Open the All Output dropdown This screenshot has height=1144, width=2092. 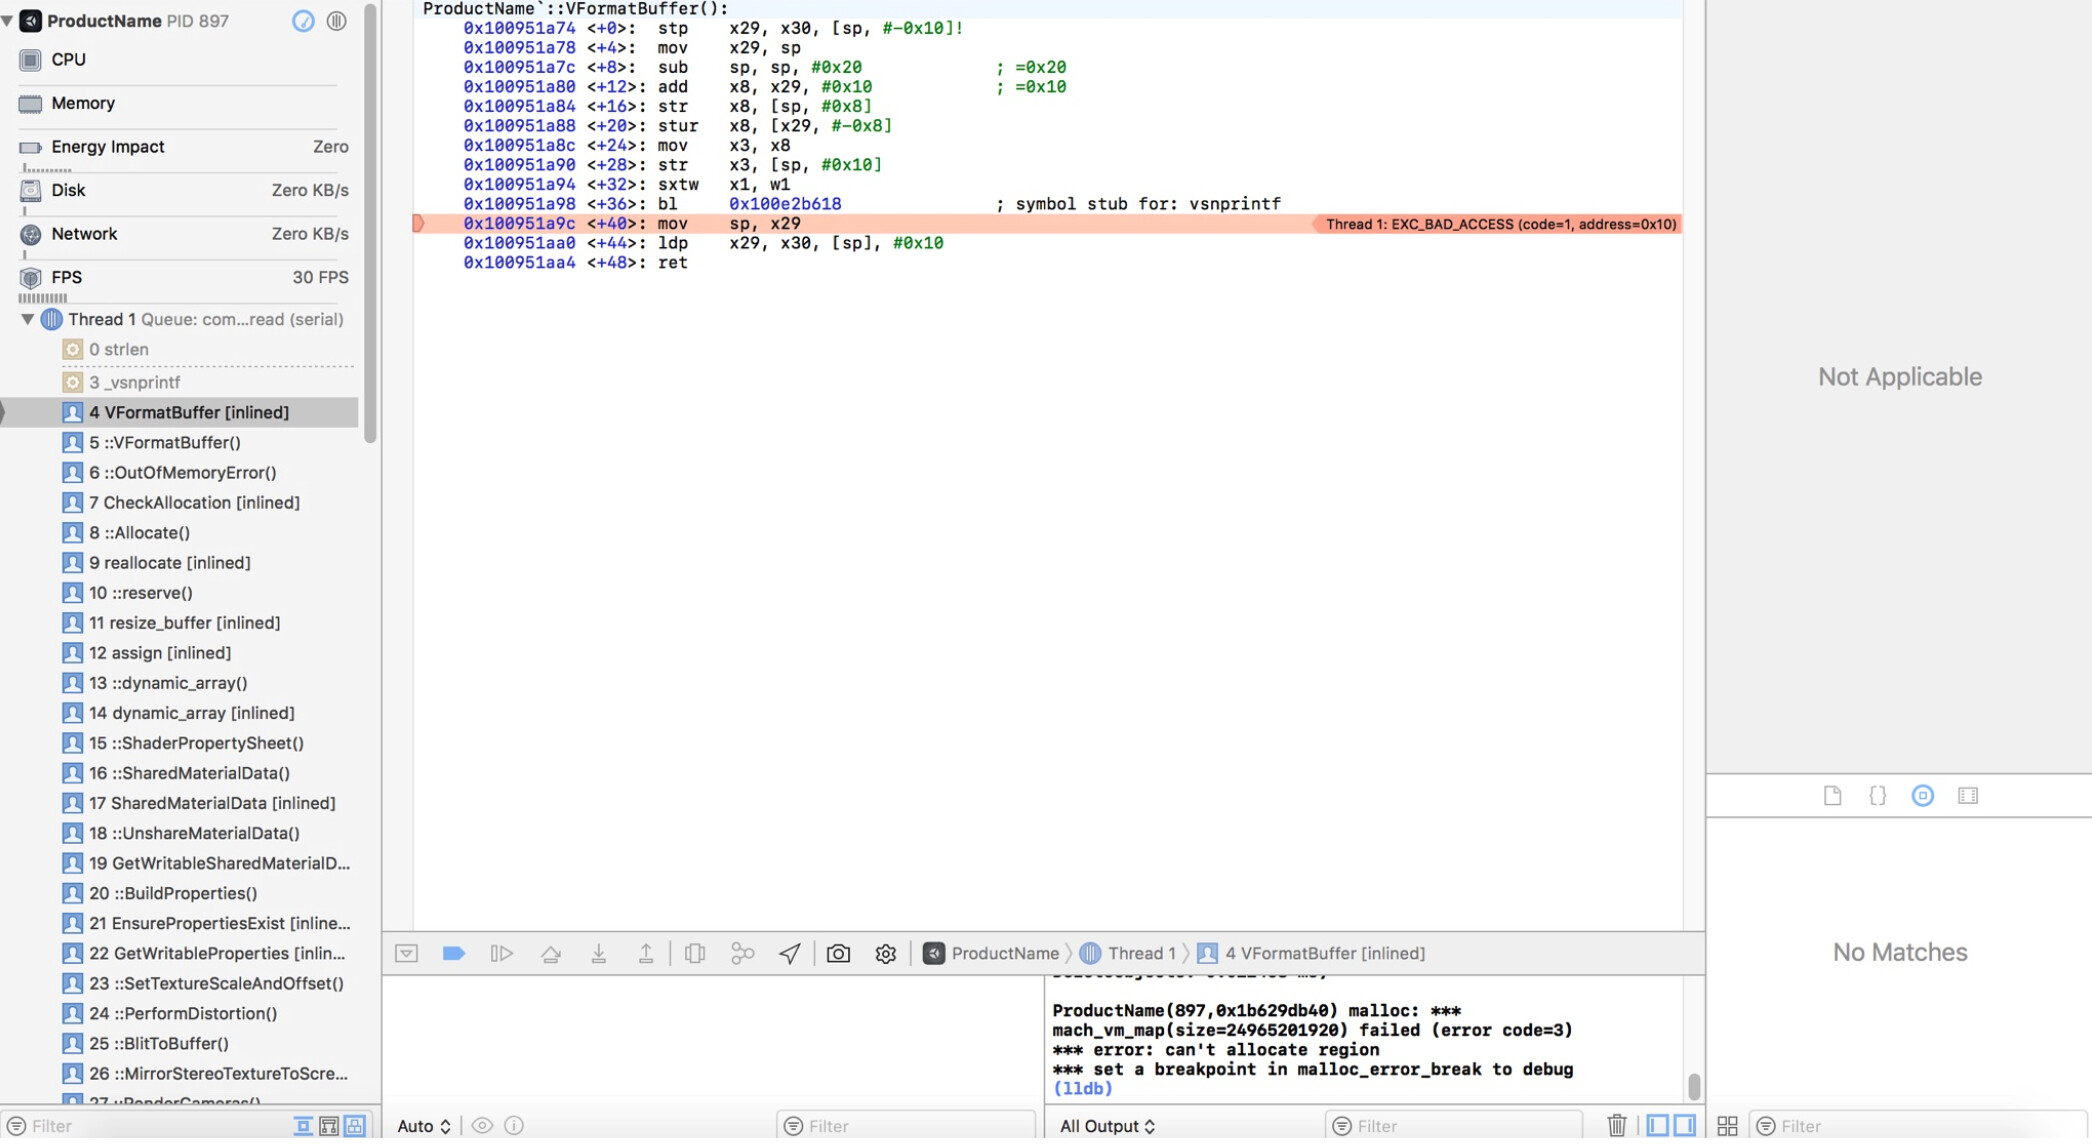1107,1126
